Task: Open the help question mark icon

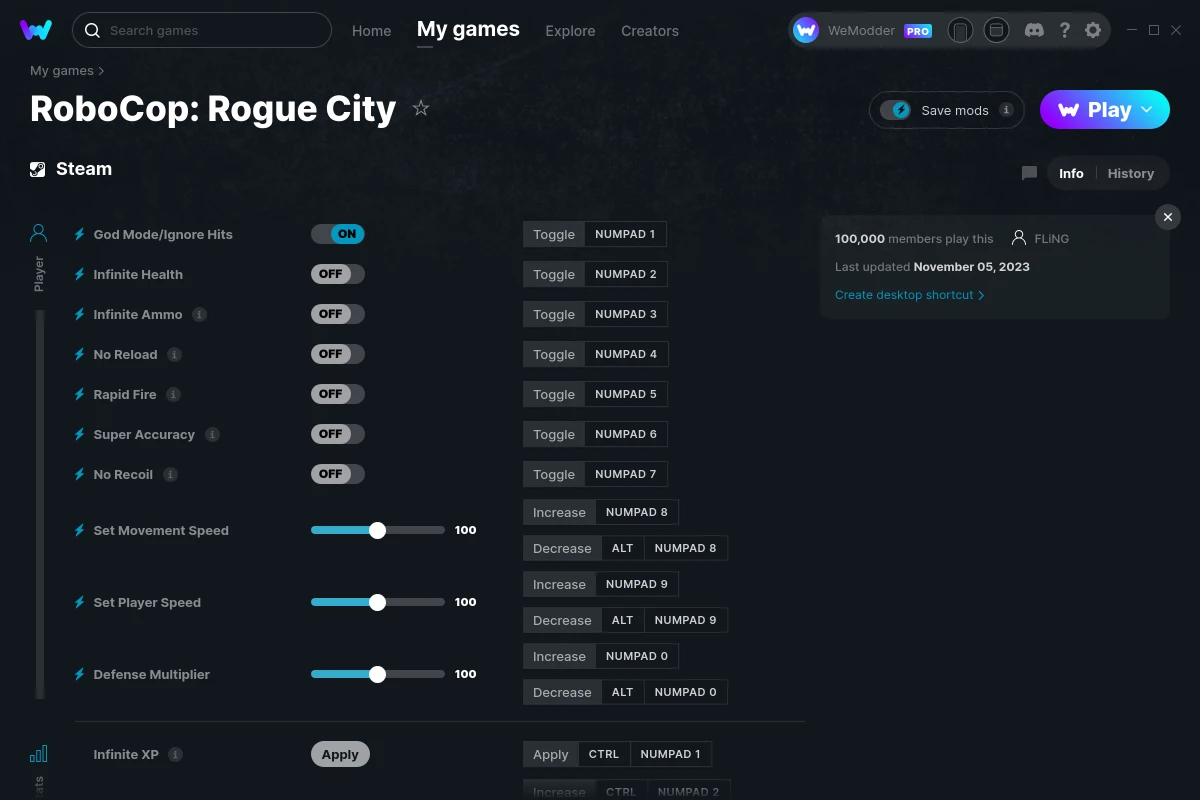Action: (x=1065, y=30)
